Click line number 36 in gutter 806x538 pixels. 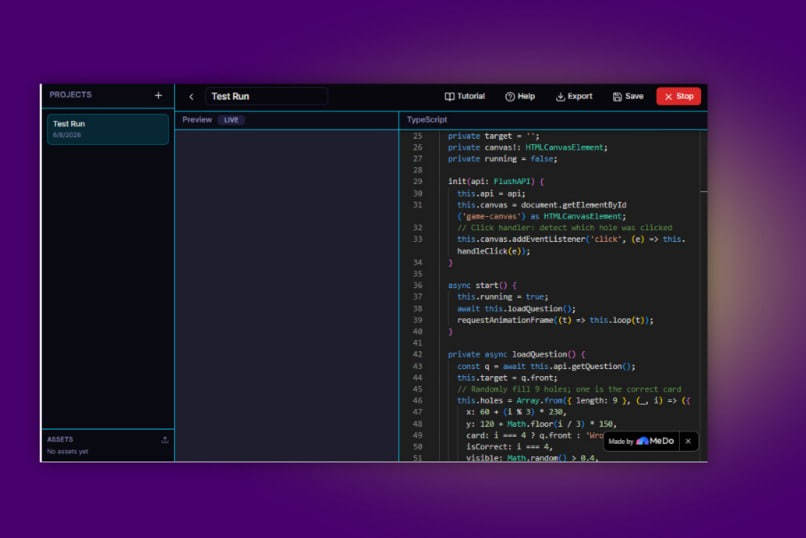[417, 286]
